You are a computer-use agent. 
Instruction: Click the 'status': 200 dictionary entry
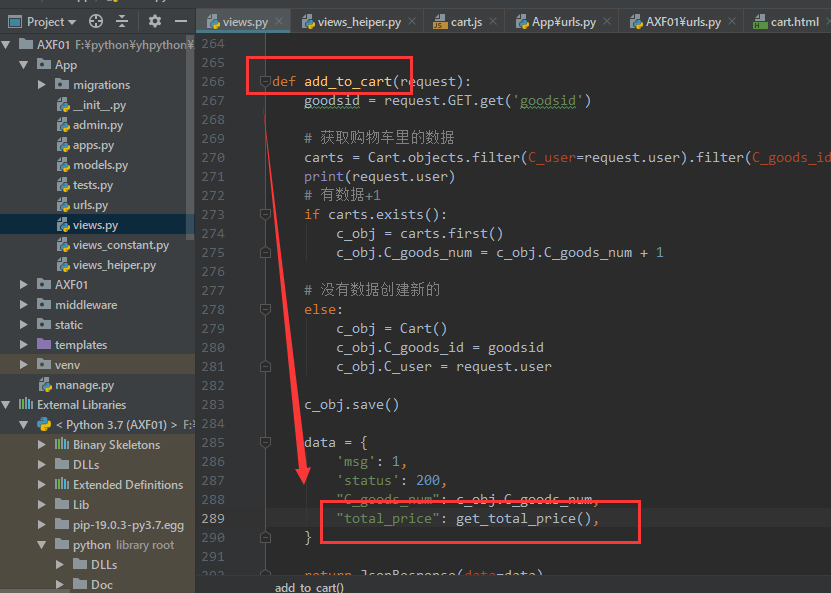coord(391,481)
